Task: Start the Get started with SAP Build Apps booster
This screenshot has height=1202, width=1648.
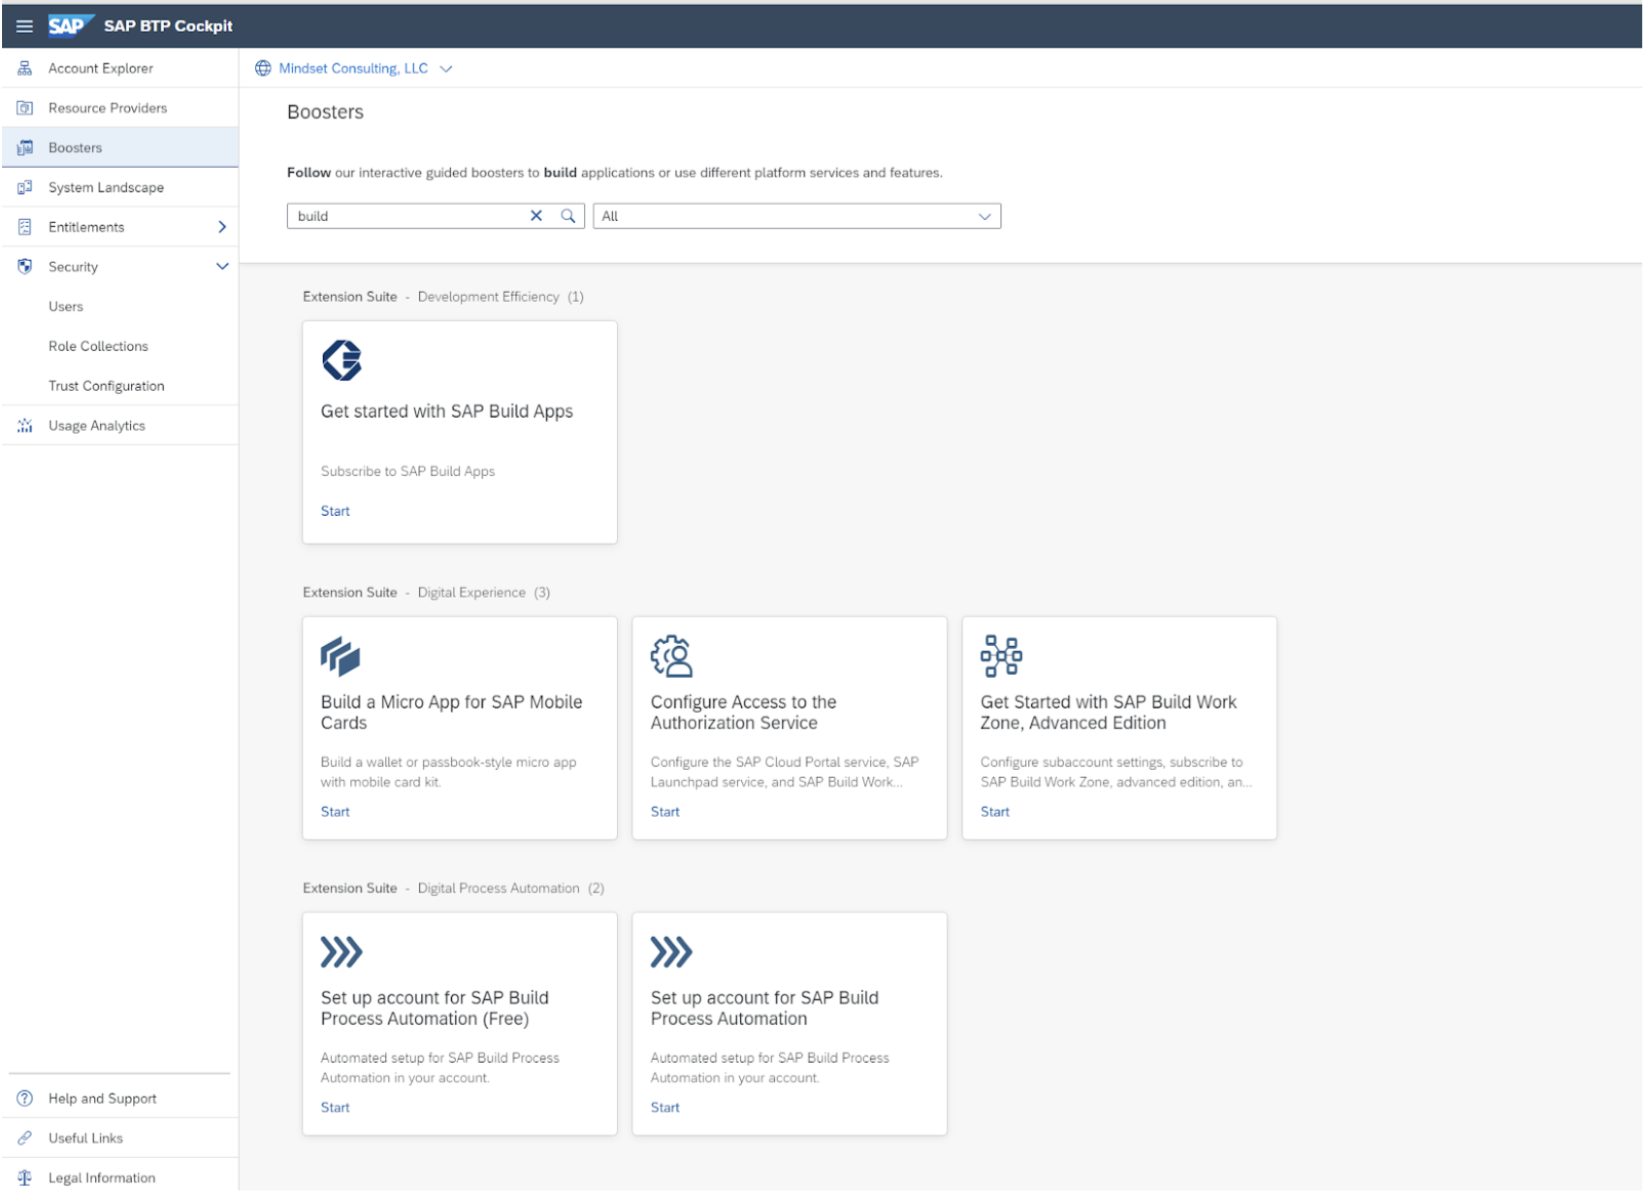Action: [335, 511]
